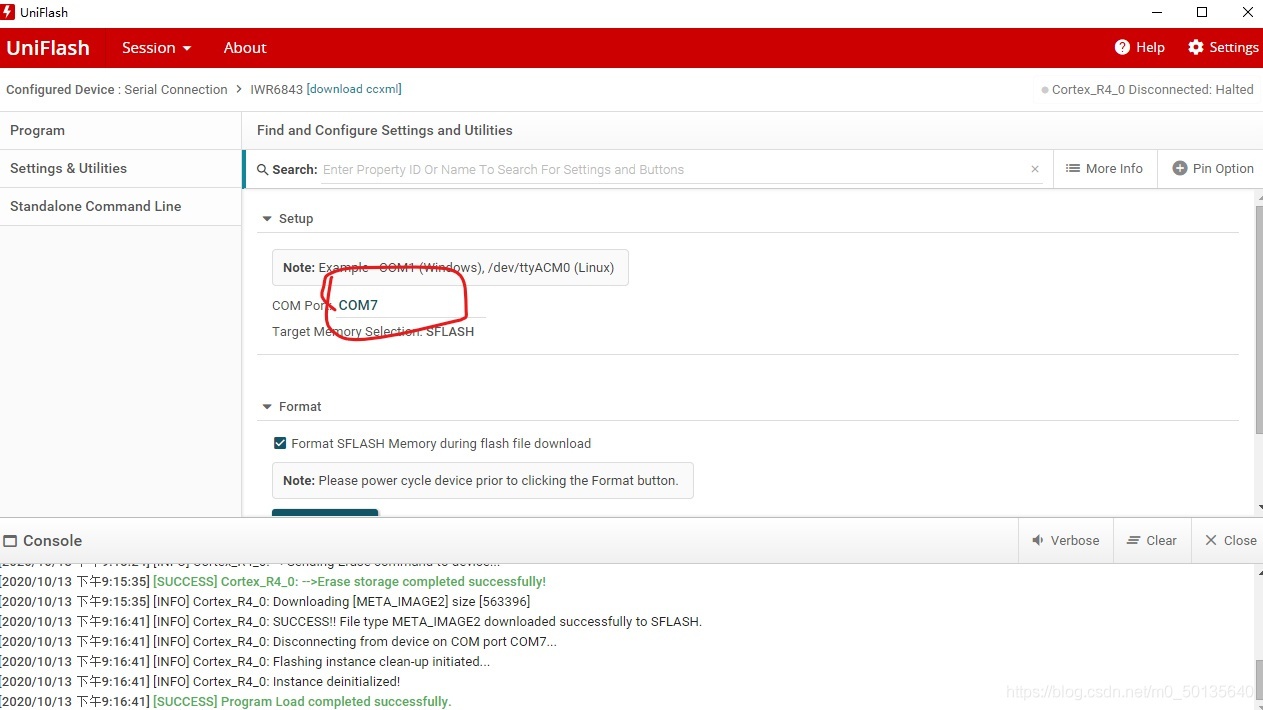This screenshot has width=1263, height=710.
Task: Click the Help question mark icon
Action: coord(1122,47)
